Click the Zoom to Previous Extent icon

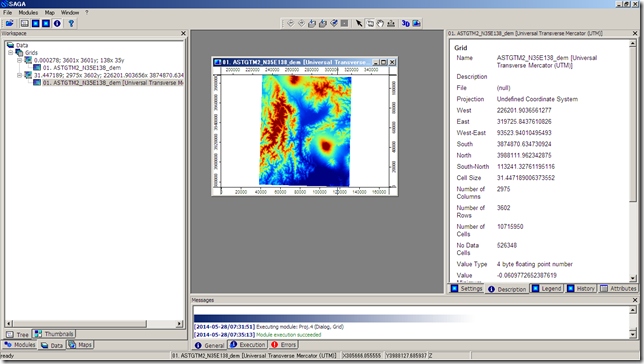click(x=290, y=23)
